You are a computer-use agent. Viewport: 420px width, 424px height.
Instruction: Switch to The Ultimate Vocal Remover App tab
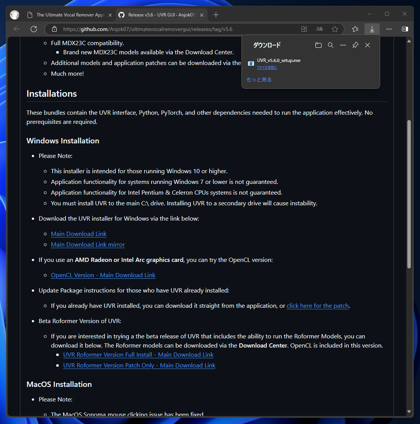coord(69,15)
